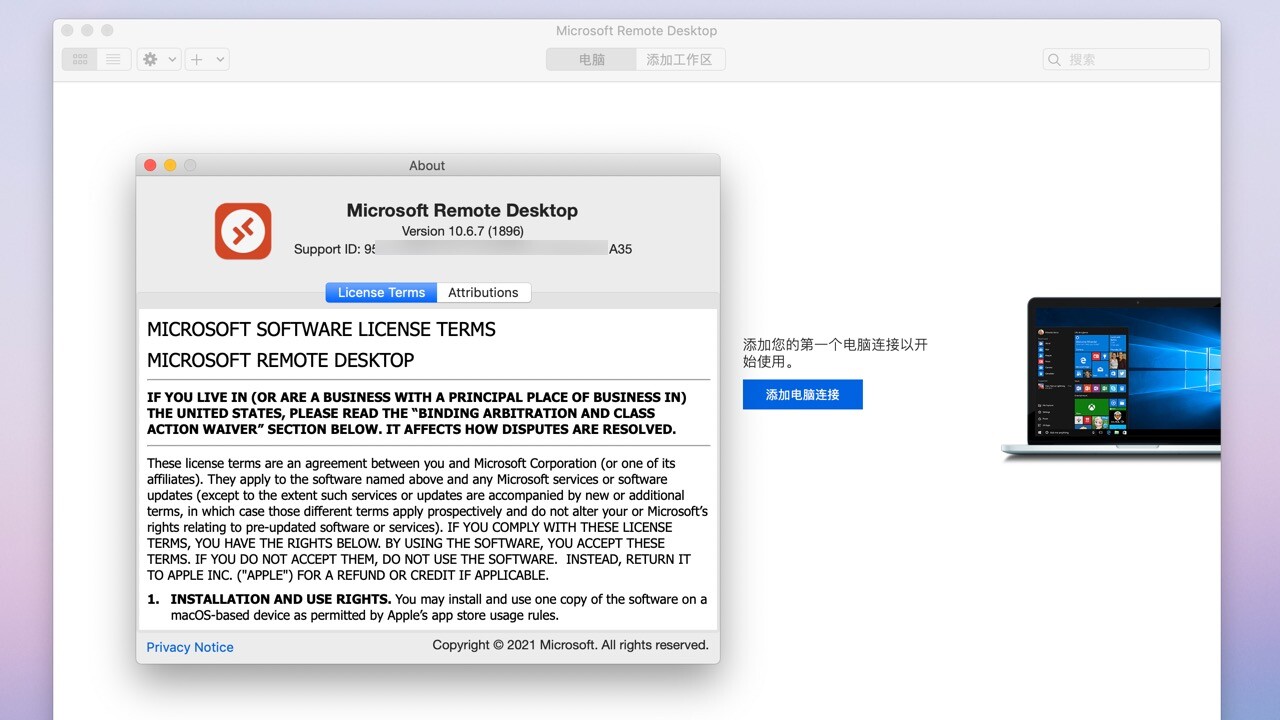Click the About window title

[427, 166]
